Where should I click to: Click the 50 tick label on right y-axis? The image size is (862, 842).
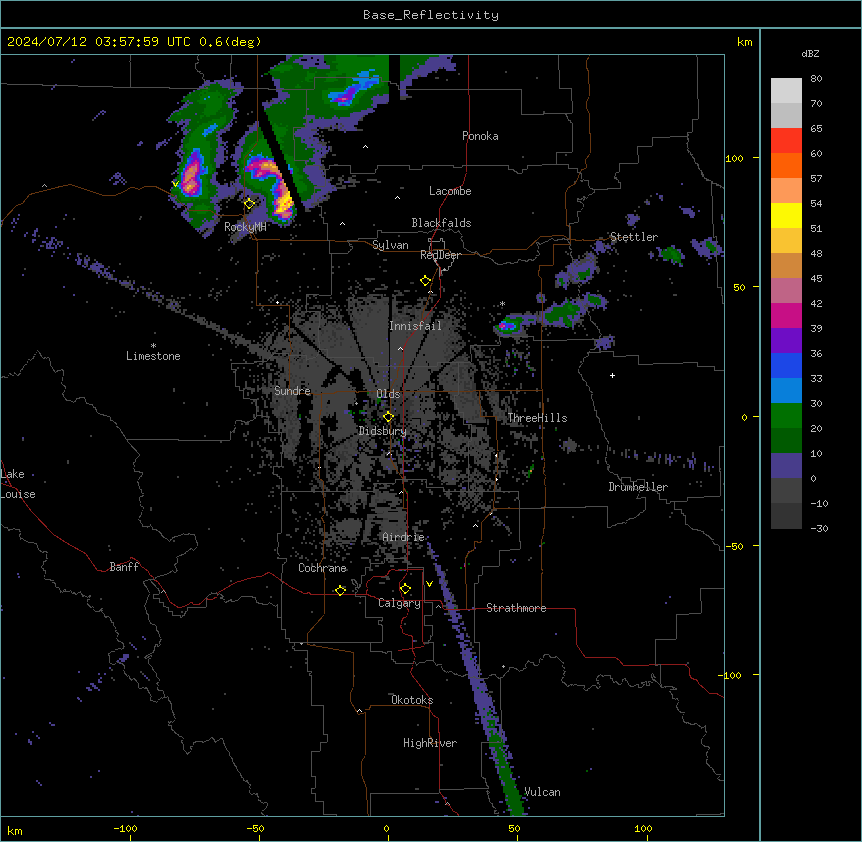click(739, 287)
